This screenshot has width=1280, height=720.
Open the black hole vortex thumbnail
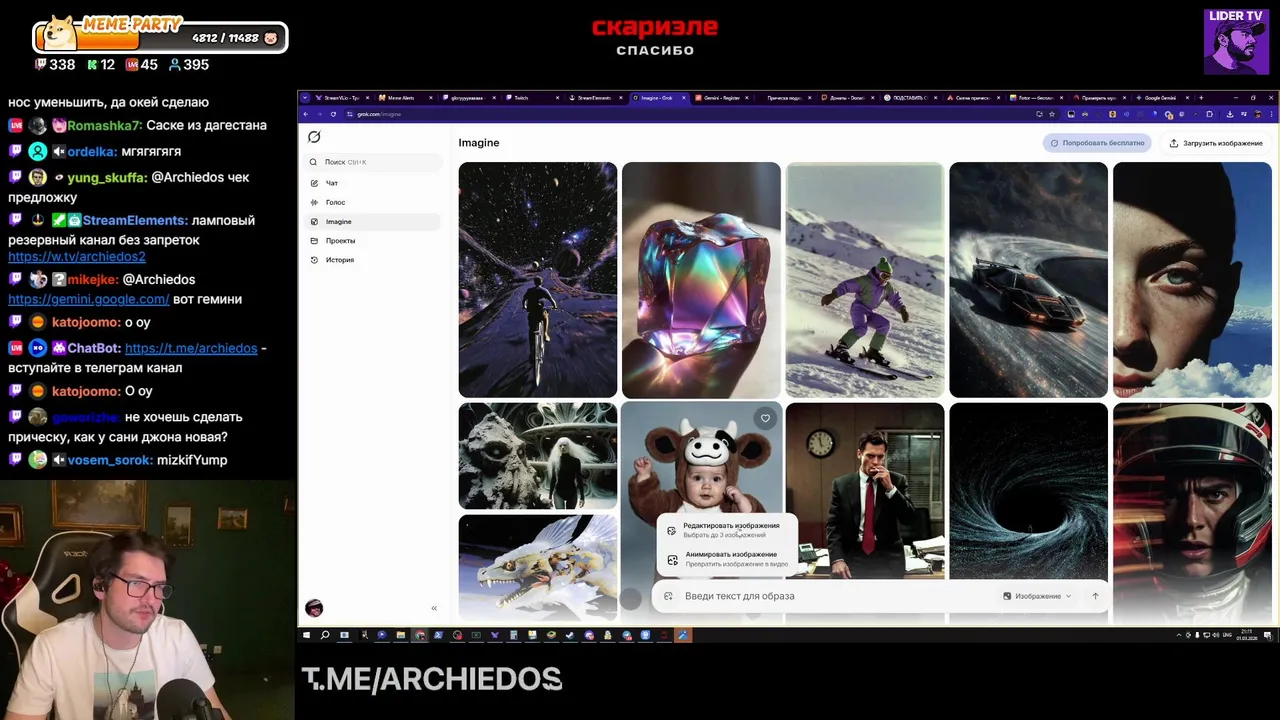click(x=1028, y=490)
